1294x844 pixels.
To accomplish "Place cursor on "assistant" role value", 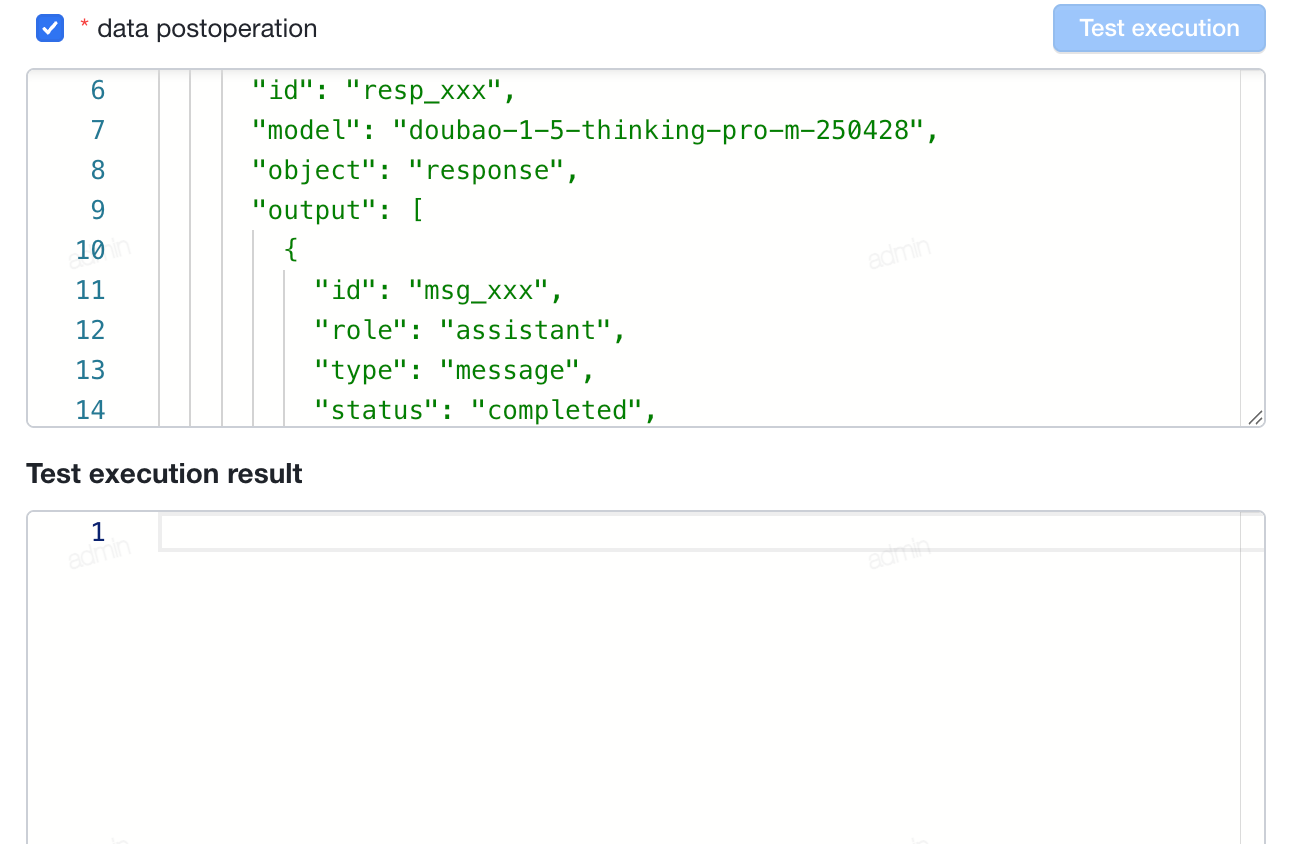I will [525, 330].
